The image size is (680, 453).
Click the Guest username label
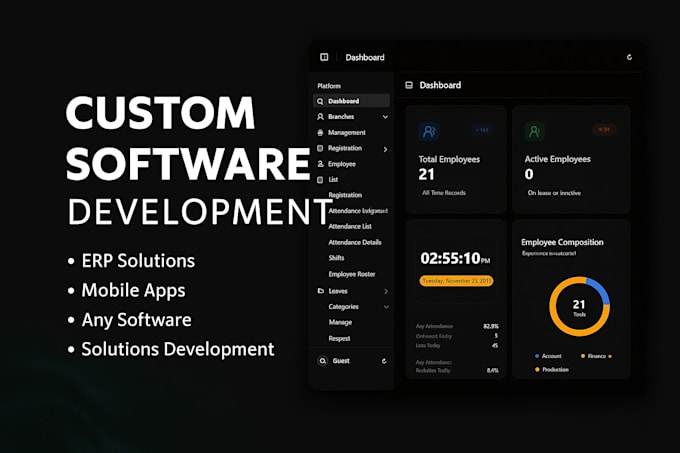[x=341, y=361]
